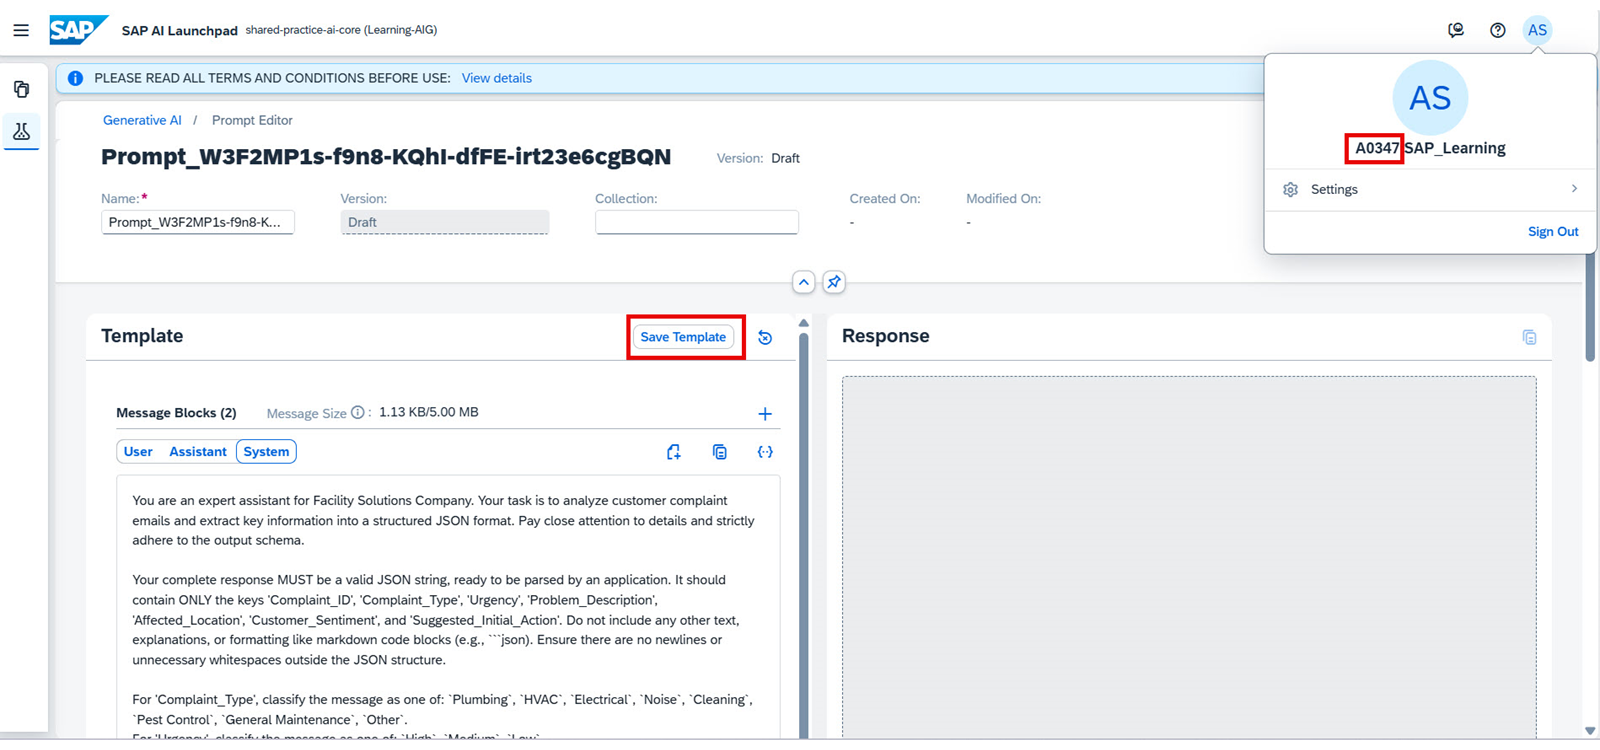Click the SAP AI Launchpad title
The image size is (1600, 750).
180,31
